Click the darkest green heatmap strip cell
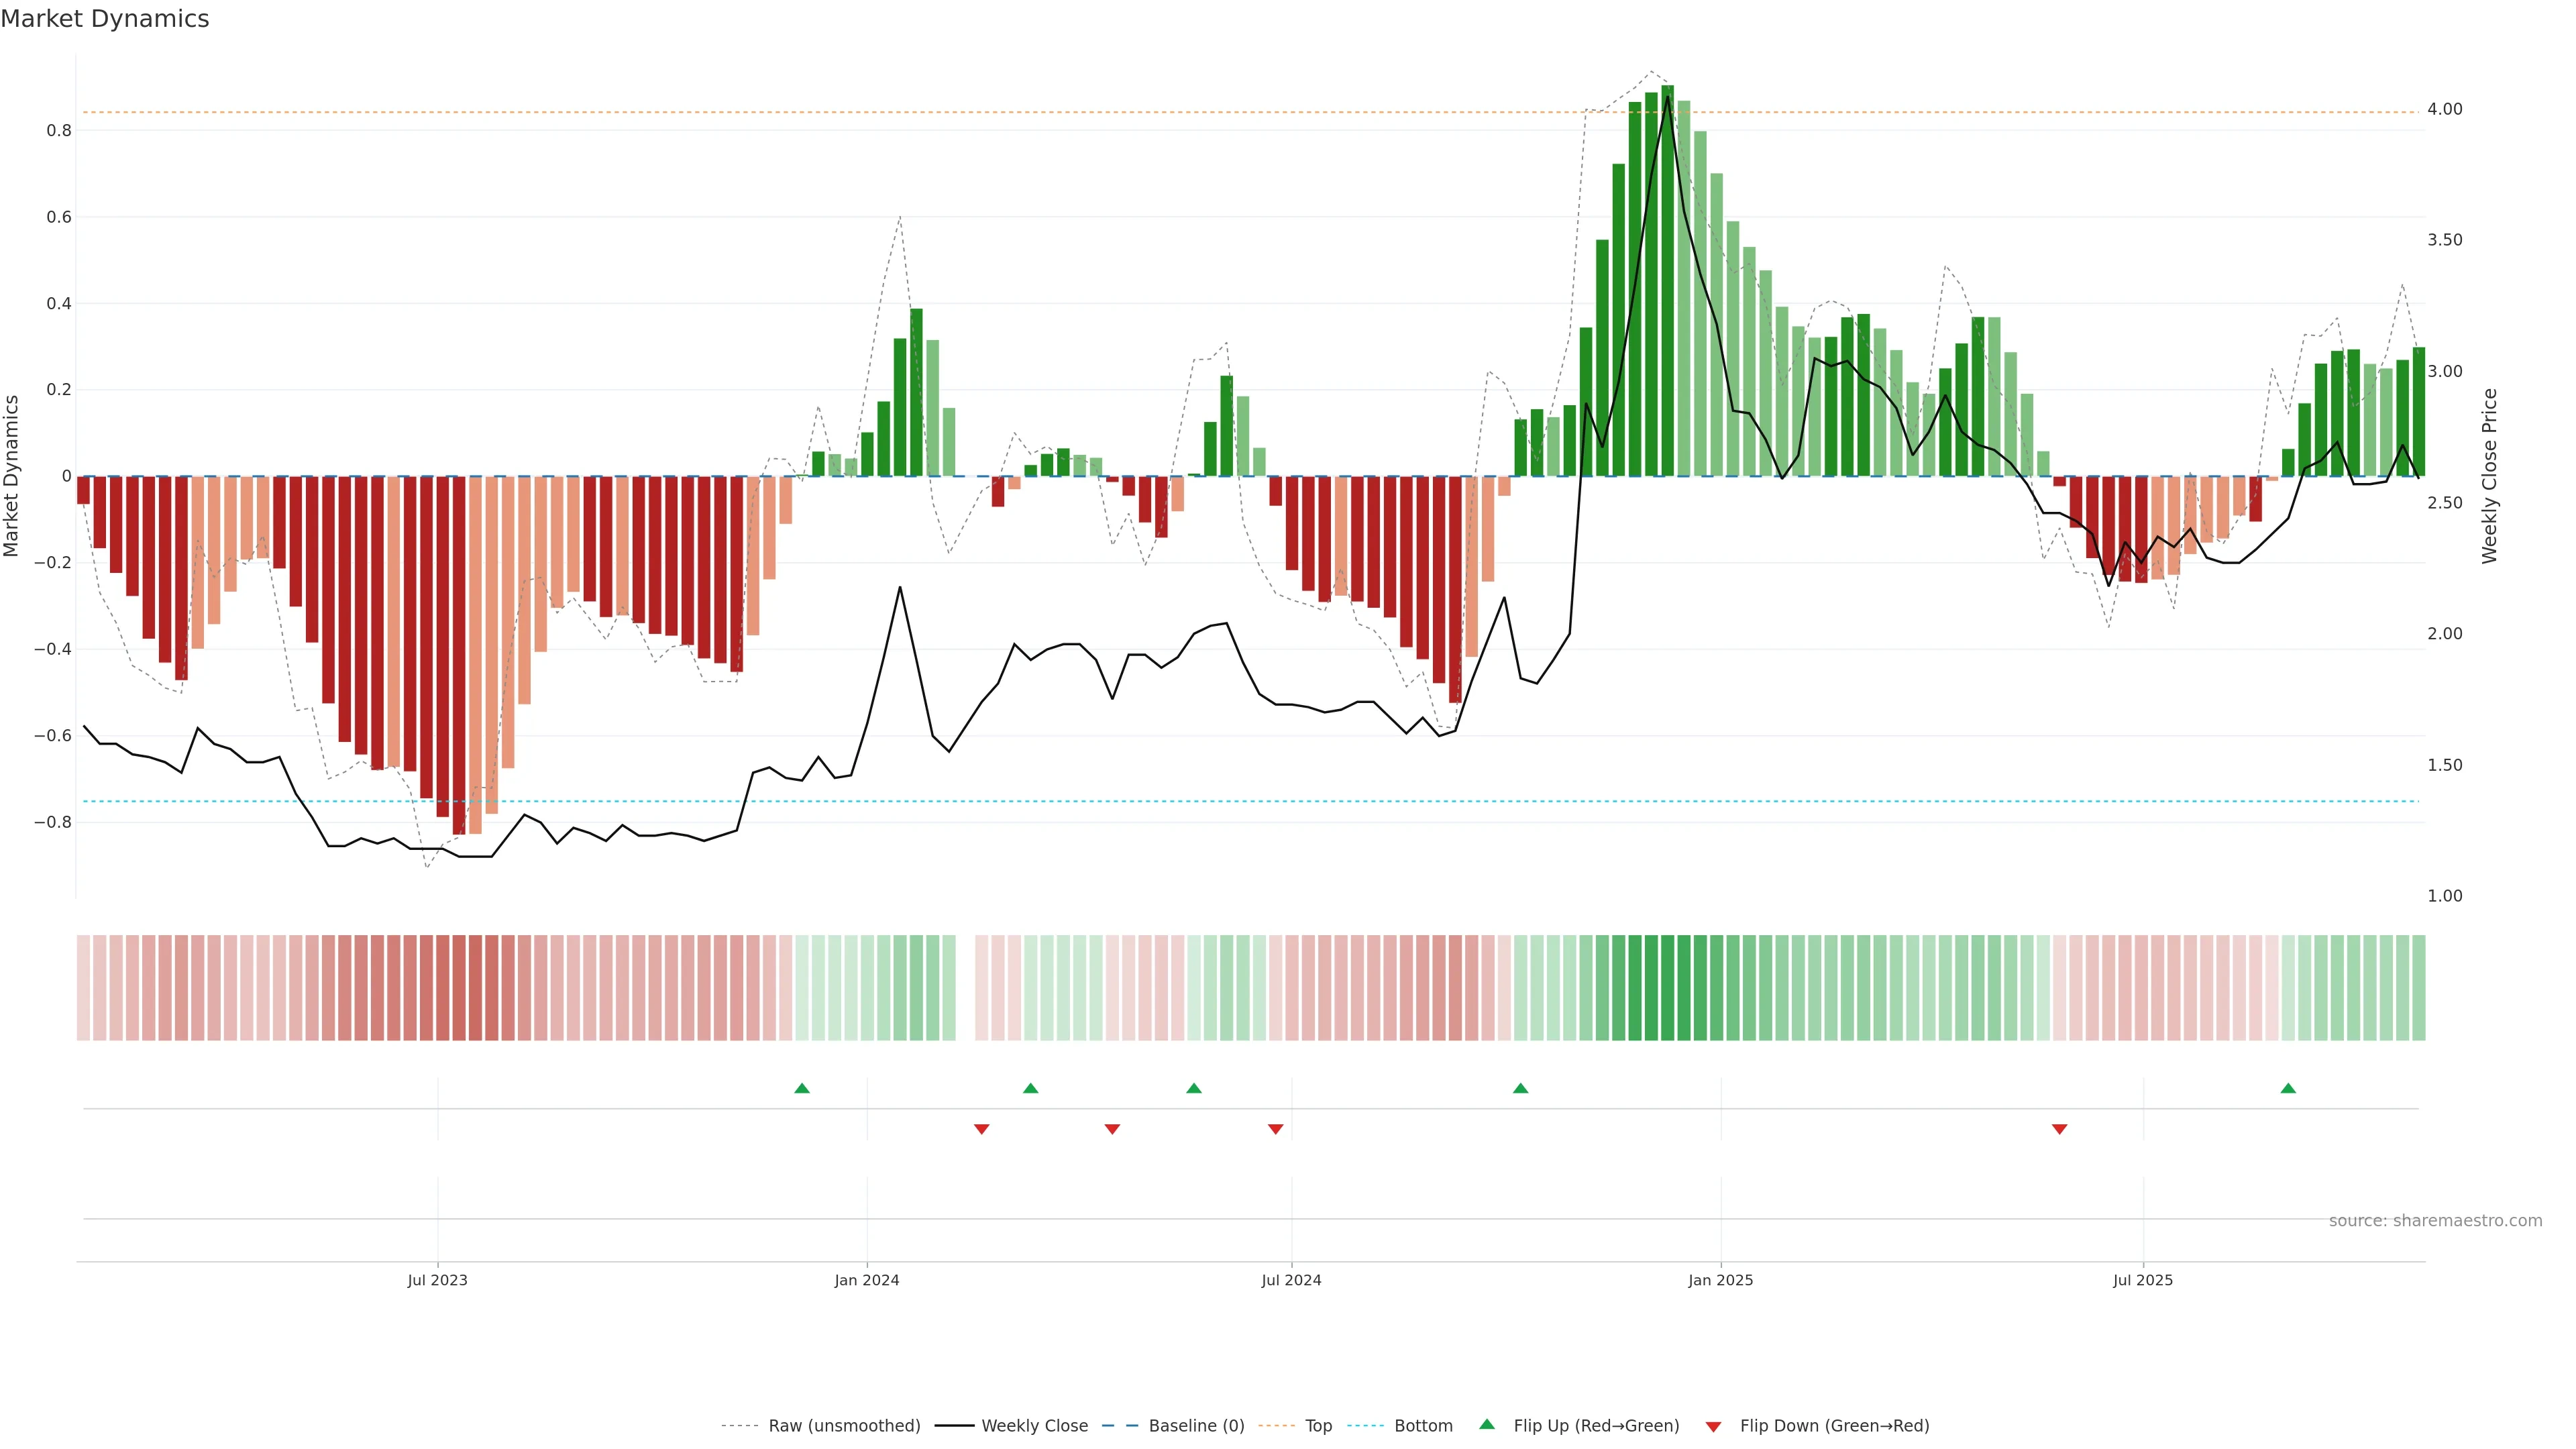Viewport: 2576px width, 1449px height. point(1667,988)
